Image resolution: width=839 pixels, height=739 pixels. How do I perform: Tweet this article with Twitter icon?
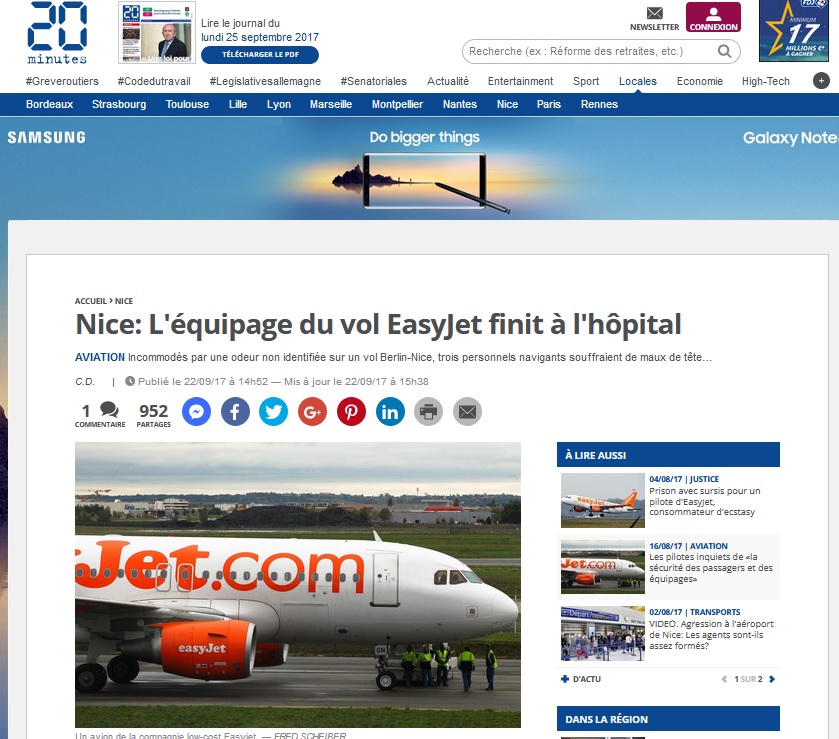(273, 412)
